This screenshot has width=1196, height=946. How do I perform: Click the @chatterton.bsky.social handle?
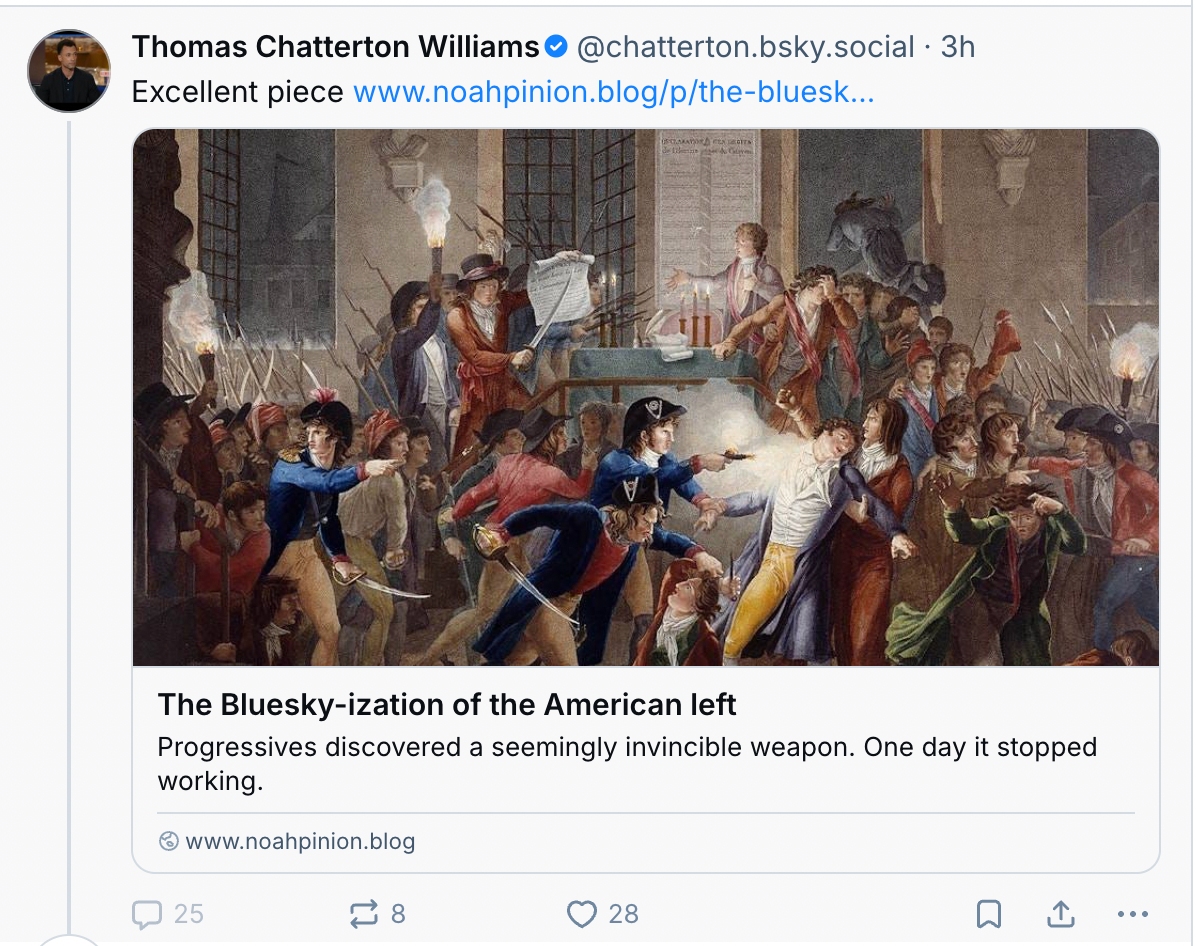click(x=745, y=47)
